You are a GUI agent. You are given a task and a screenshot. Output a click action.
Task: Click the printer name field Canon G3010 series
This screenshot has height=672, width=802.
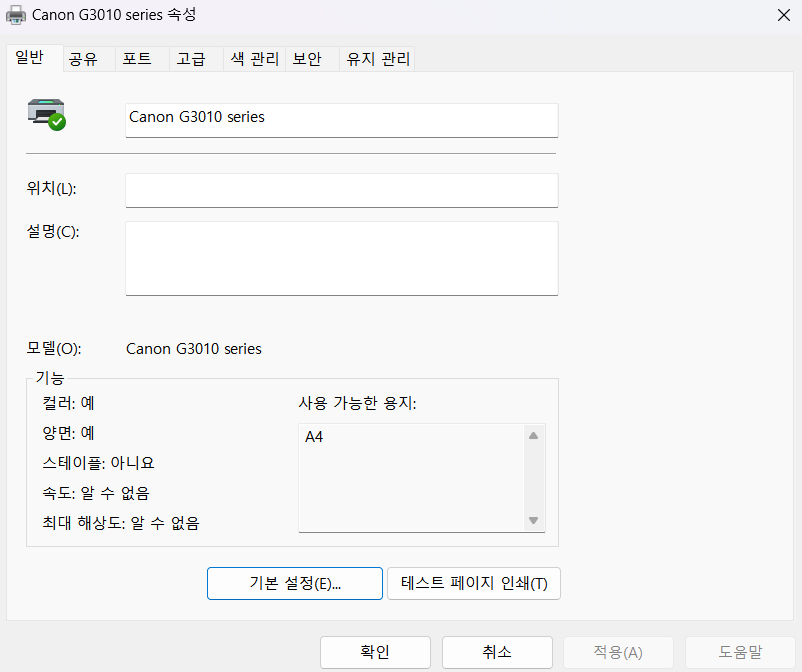coord(342,120)
